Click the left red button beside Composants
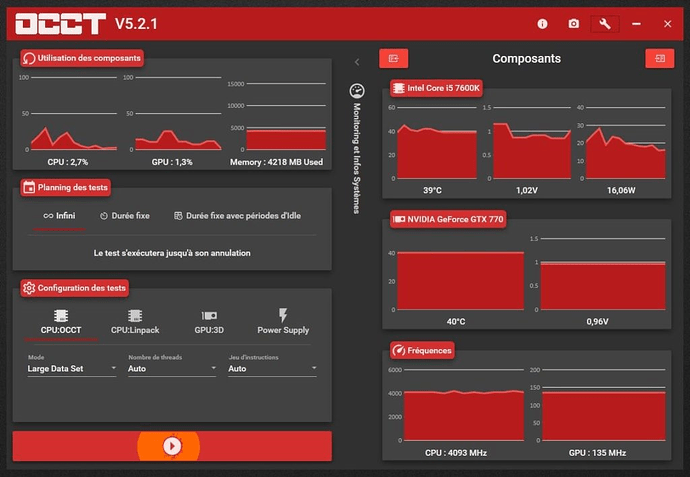 tap(393, 59)
